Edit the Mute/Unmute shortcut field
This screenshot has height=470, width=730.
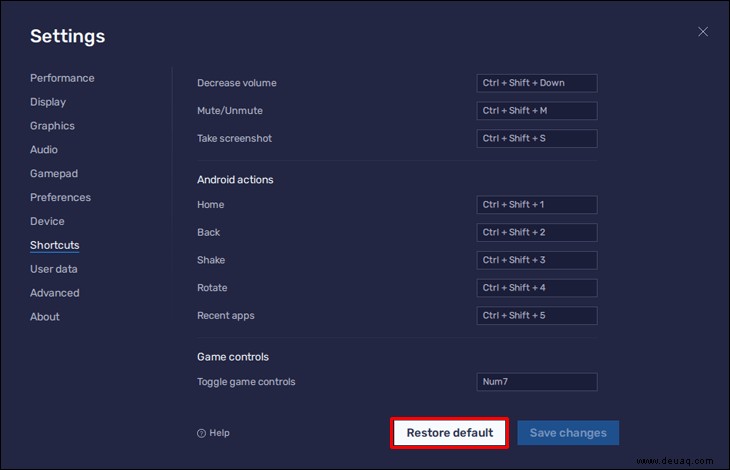click(537, 111)
